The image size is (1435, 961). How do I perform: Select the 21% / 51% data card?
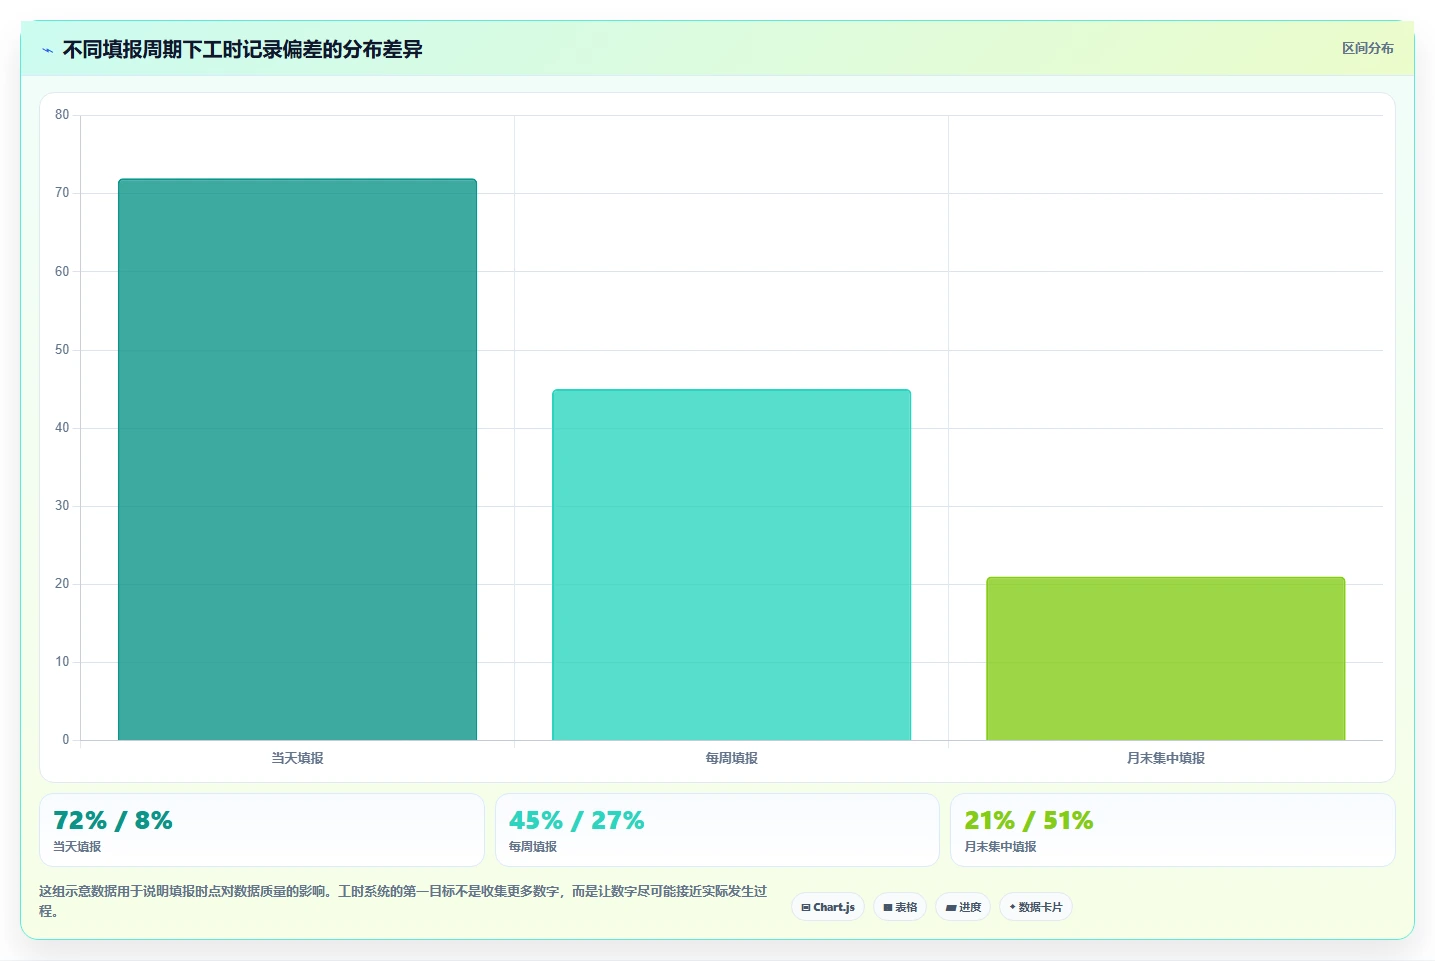pyautogui.click(x=1172, y=830)
